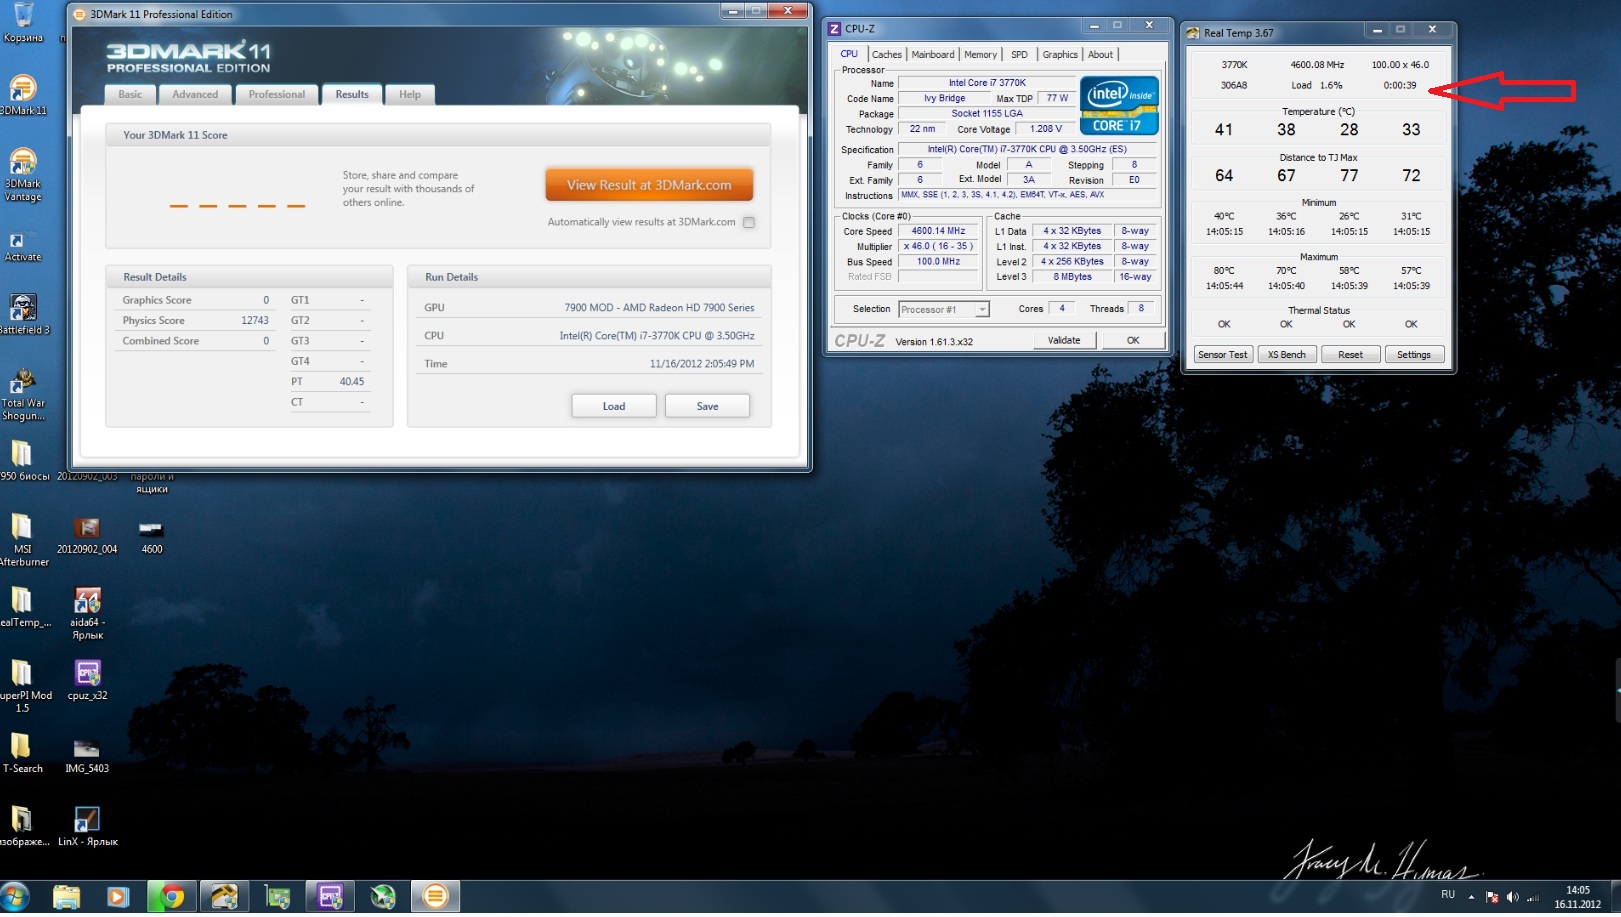Open the 20120902_004 image on the desktop
The image size is (1621, 917).
click(87, 535)
